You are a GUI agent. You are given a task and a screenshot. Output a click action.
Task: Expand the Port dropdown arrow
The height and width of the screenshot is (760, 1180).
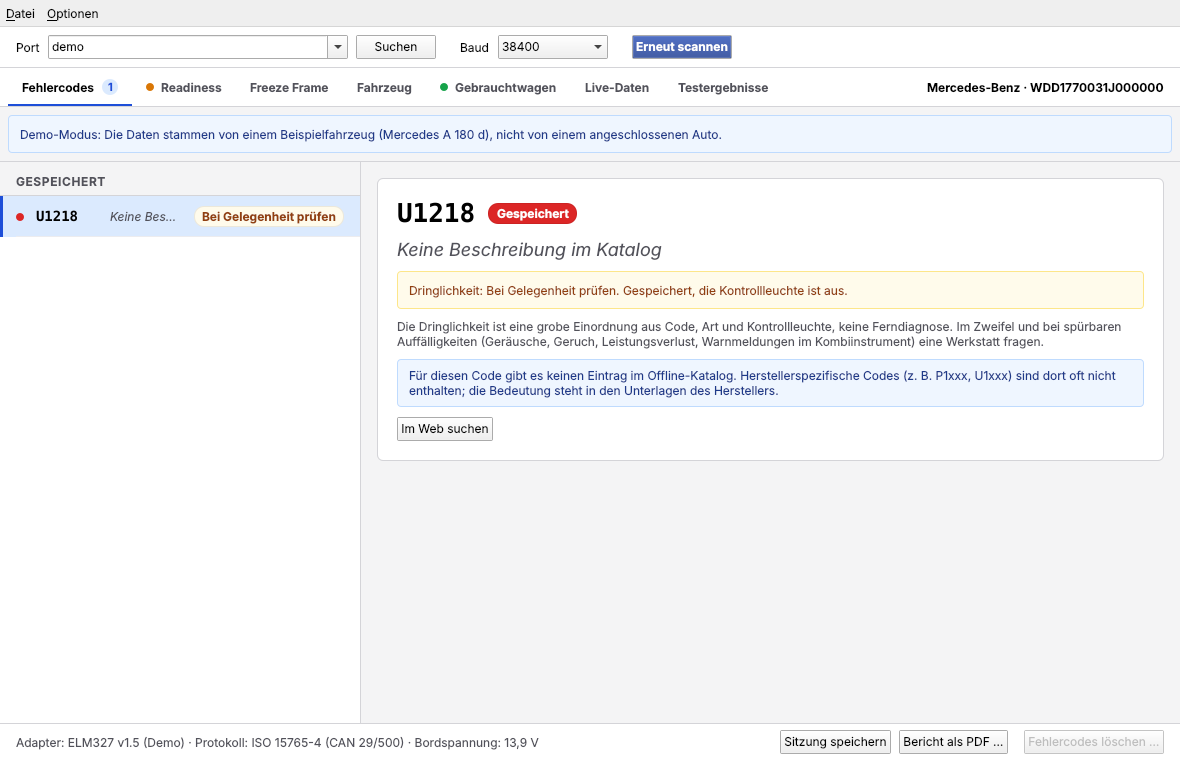pyautogui.click(x=338, y=47)
